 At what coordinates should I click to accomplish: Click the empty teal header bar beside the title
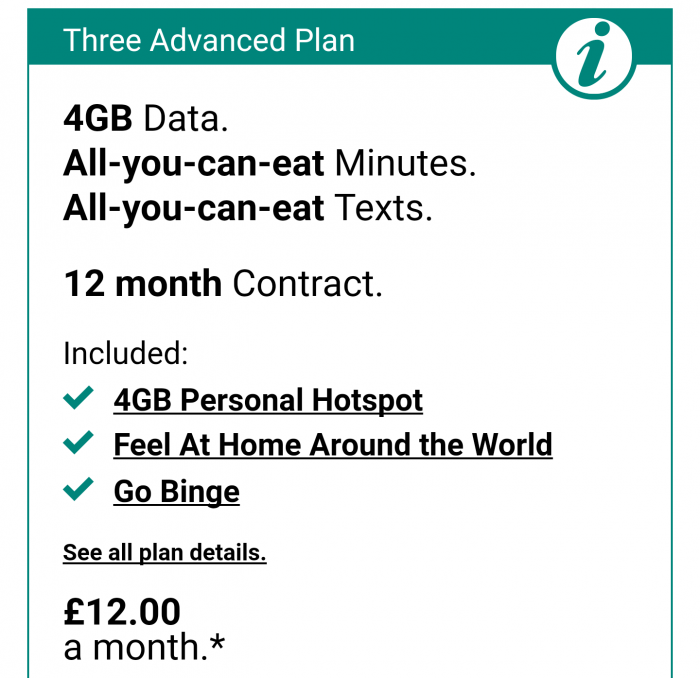tap(451, 38)
